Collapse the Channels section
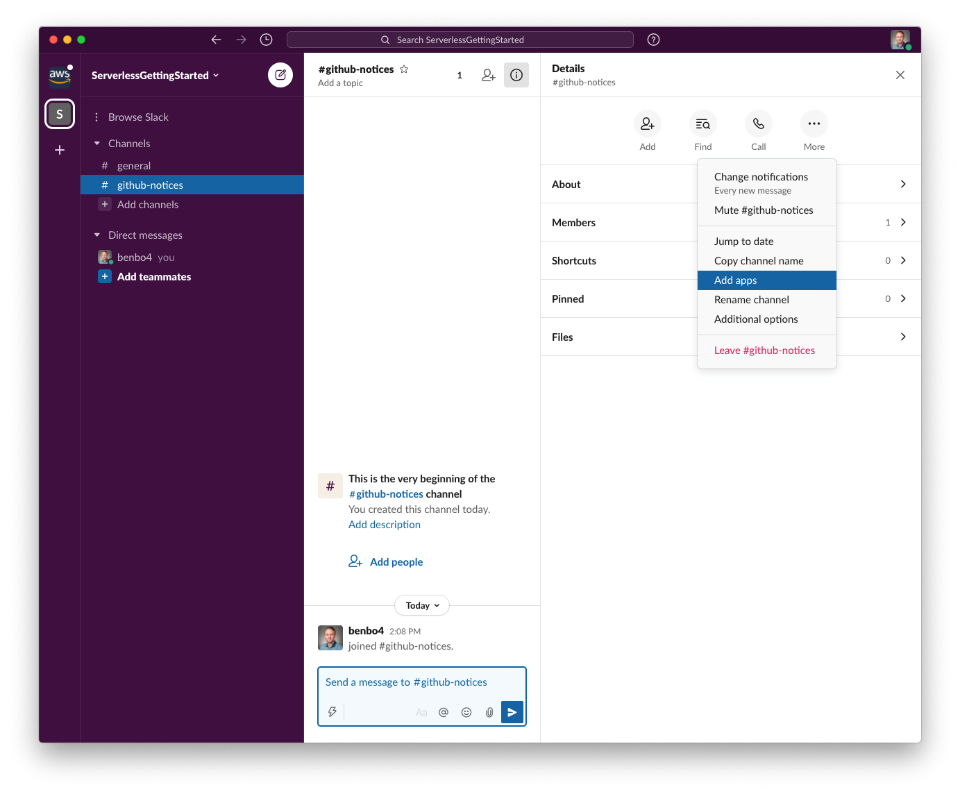The width and height of the screenshot is (960, 794). (x=97, y=143)
